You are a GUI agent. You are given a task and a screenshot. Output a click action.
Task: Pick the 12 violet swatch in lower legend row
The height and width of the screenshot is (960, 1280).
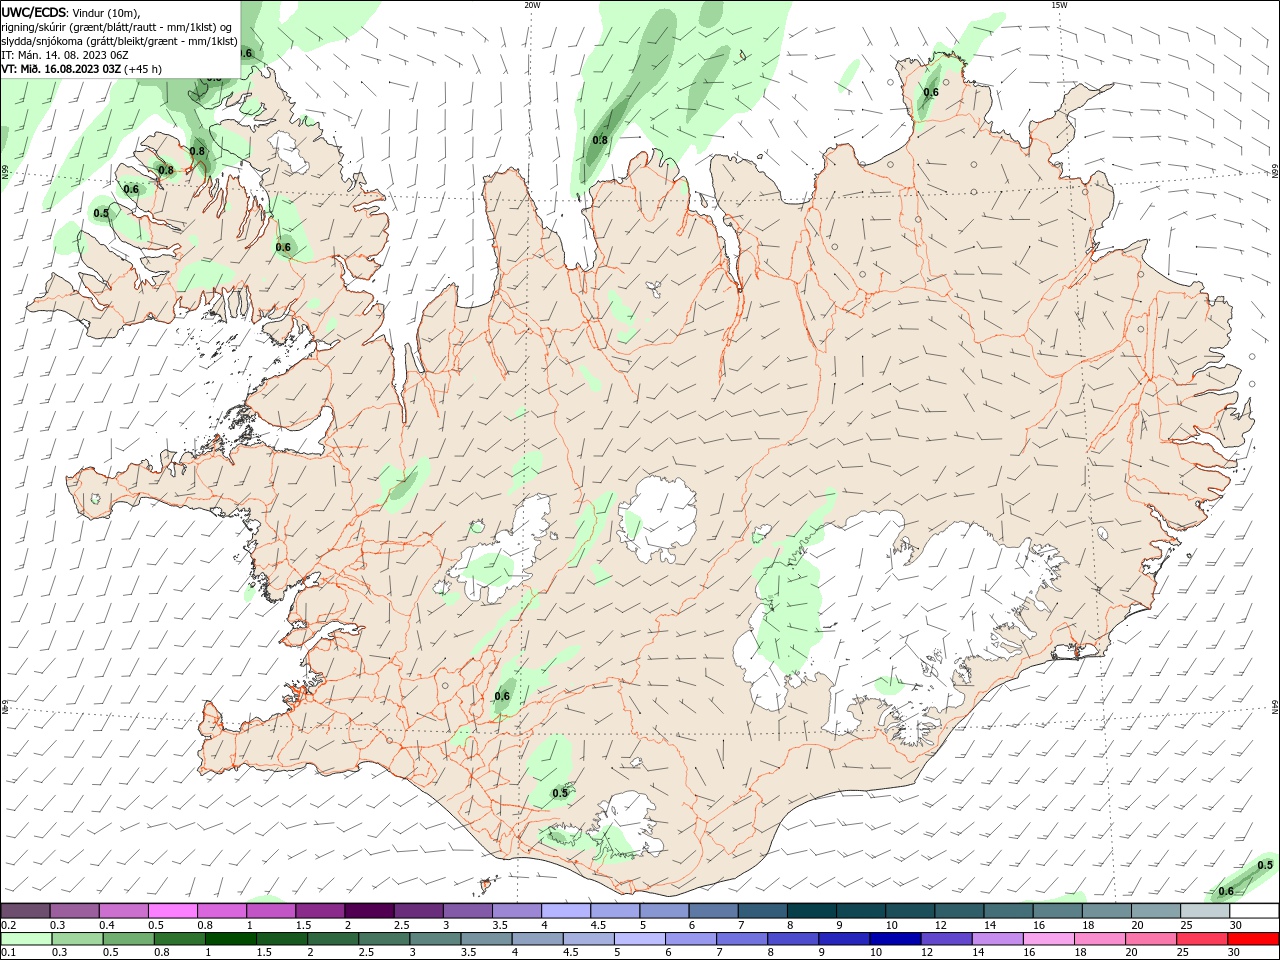(x=947, y=939)
